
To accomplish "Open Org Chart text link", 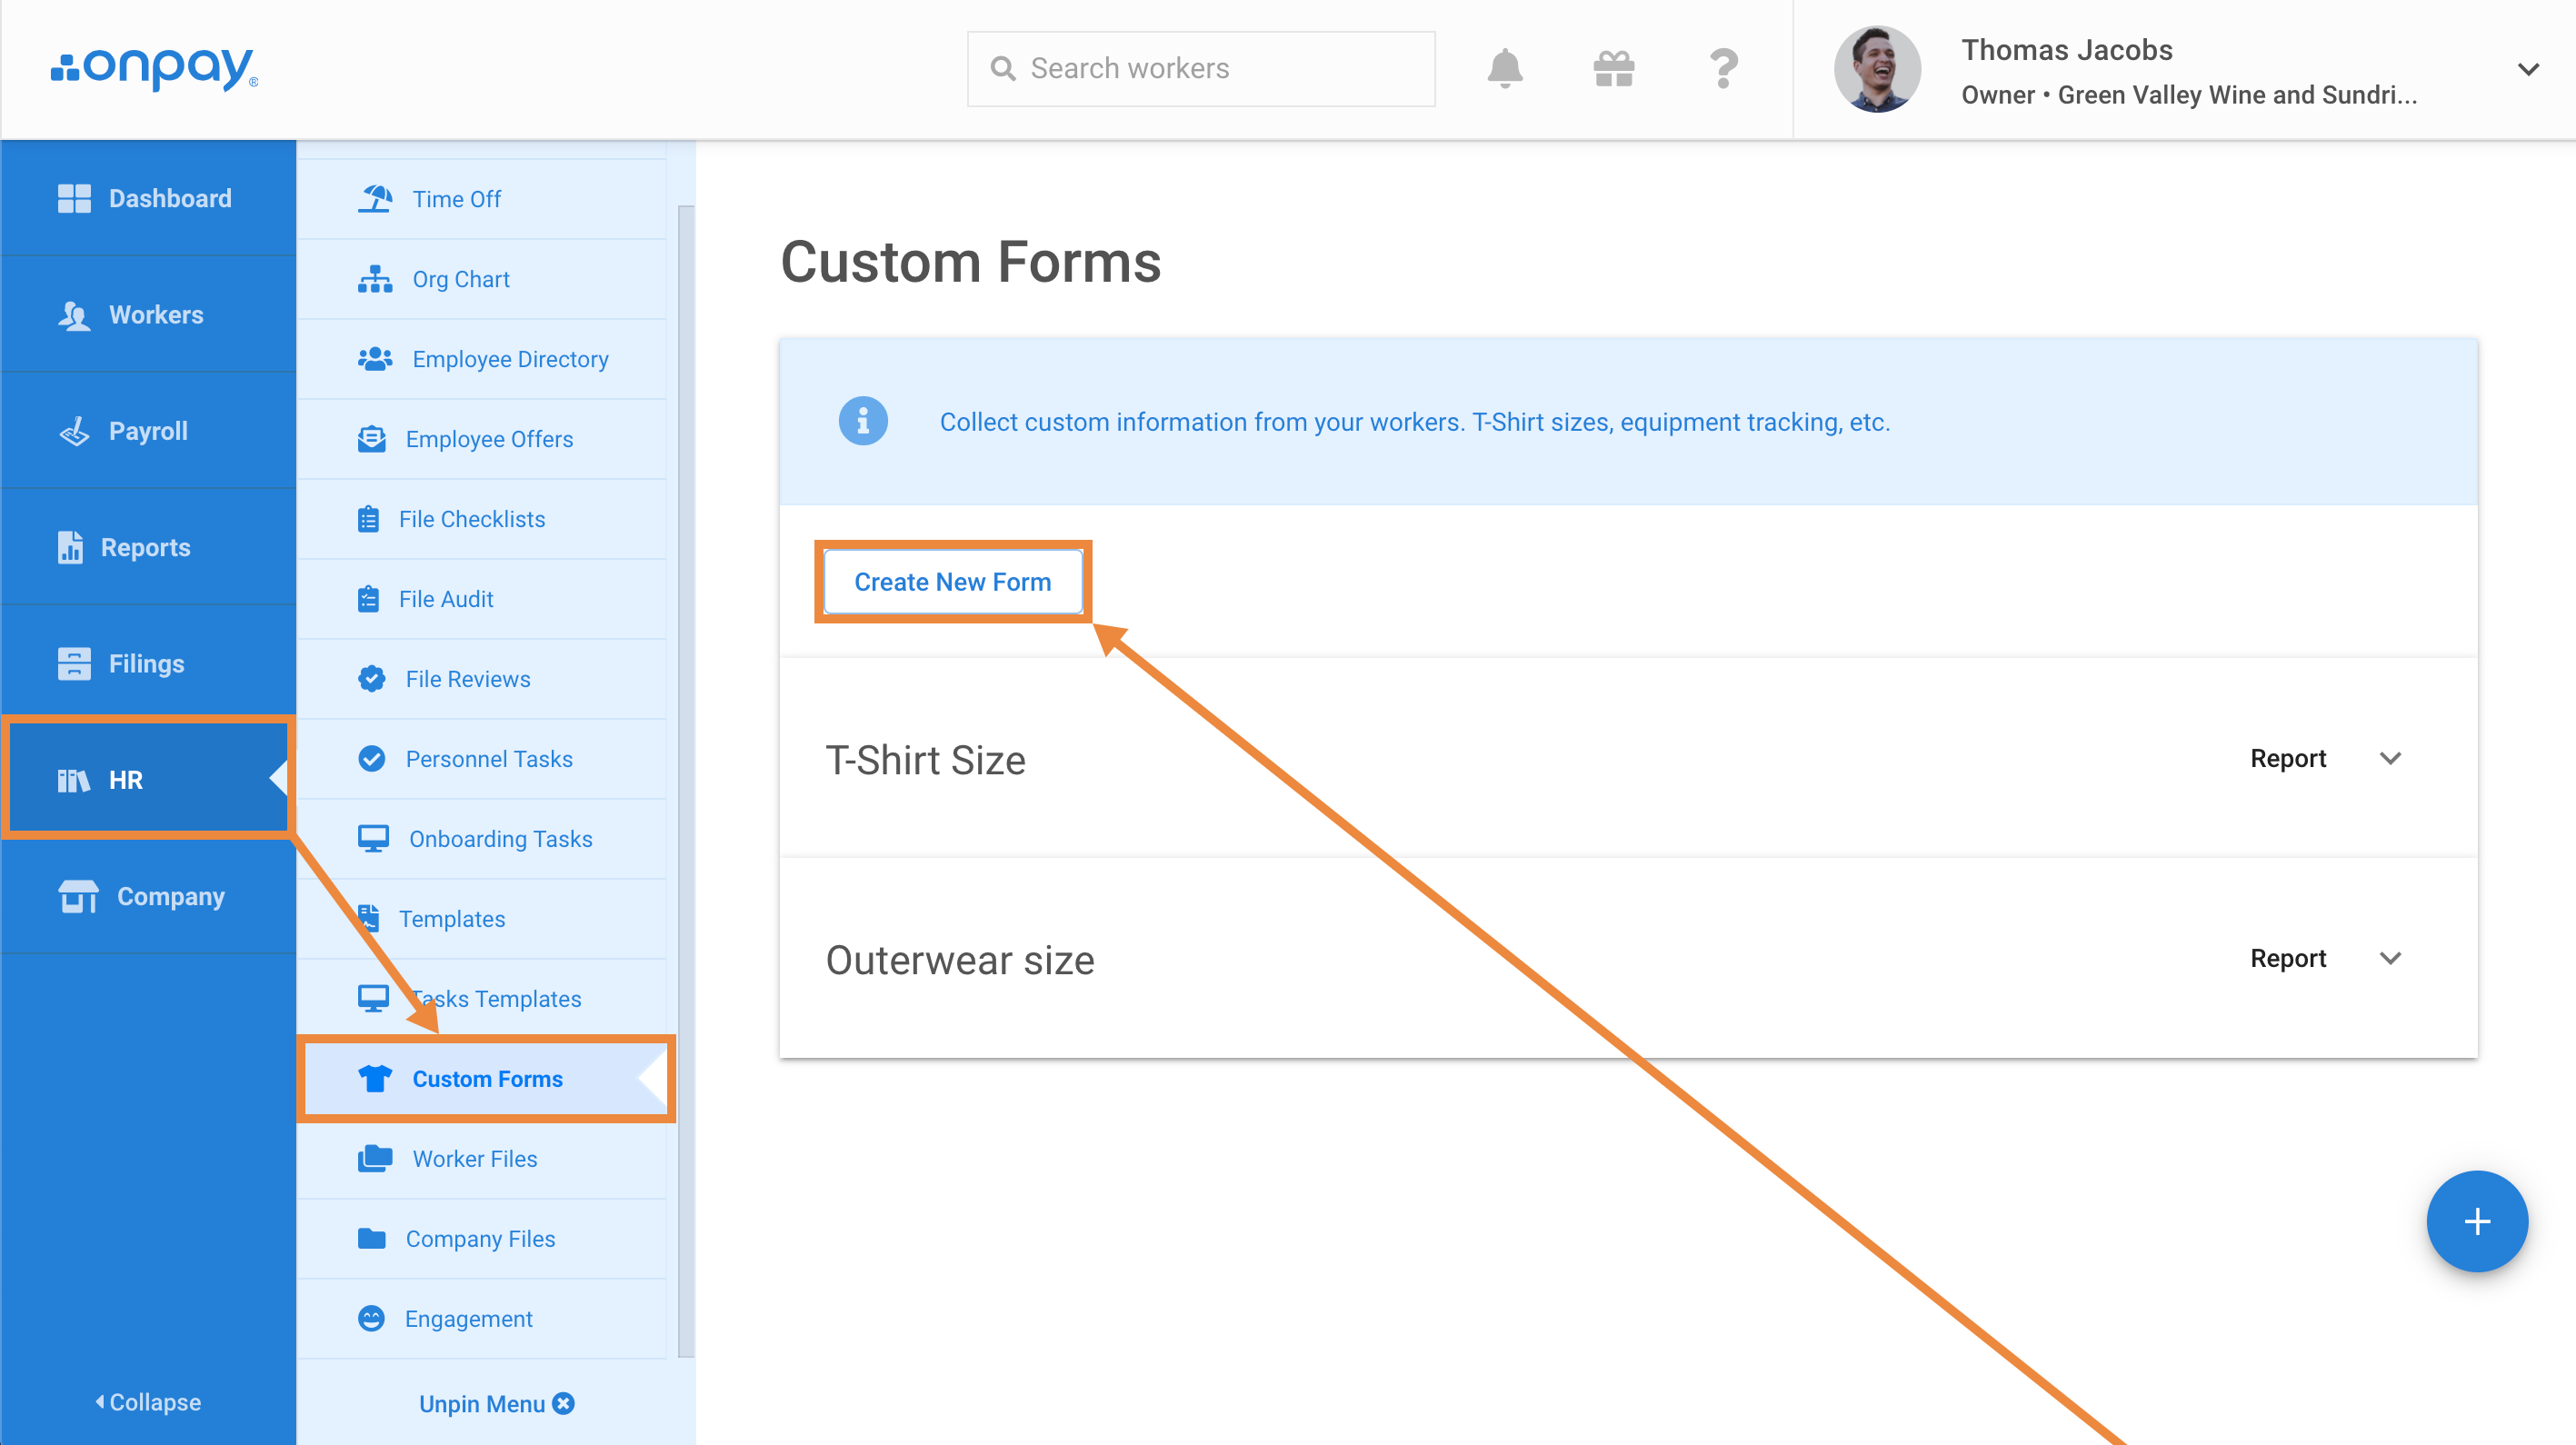I will click(x=461, y=279).
